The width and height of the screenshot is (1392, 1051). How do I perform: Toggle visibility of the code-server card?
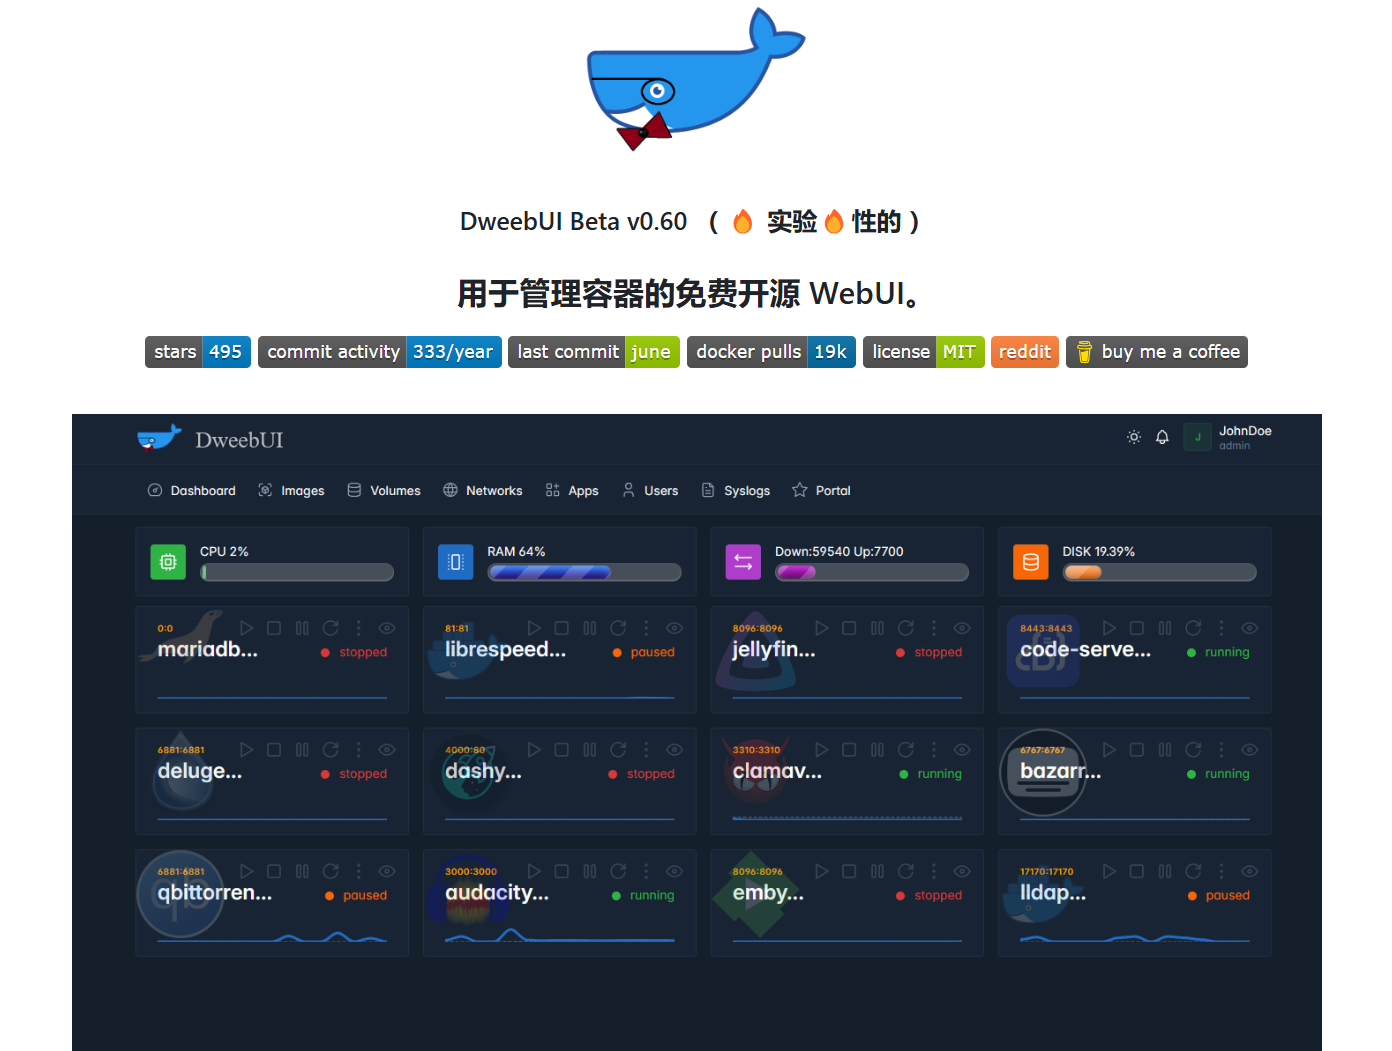point(1250,628)
